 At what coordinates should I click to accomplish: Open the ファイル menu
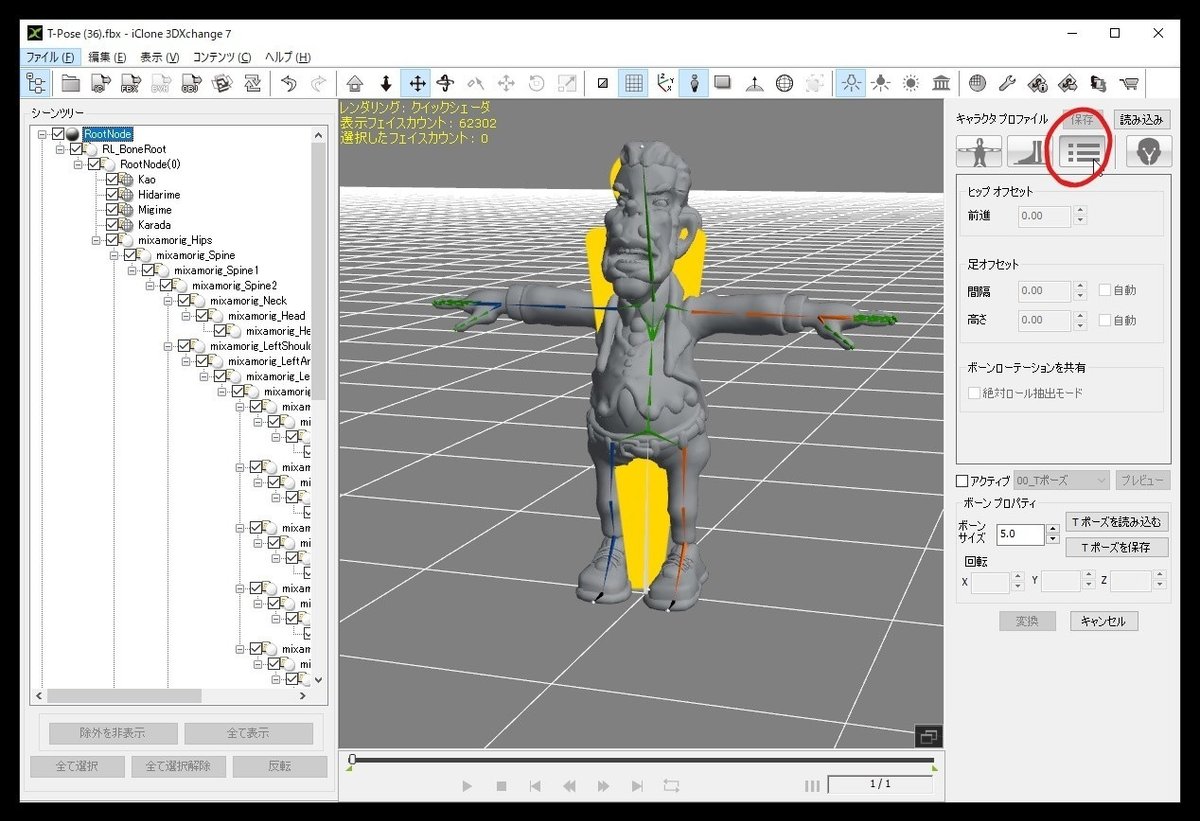[x=51, y=57]
